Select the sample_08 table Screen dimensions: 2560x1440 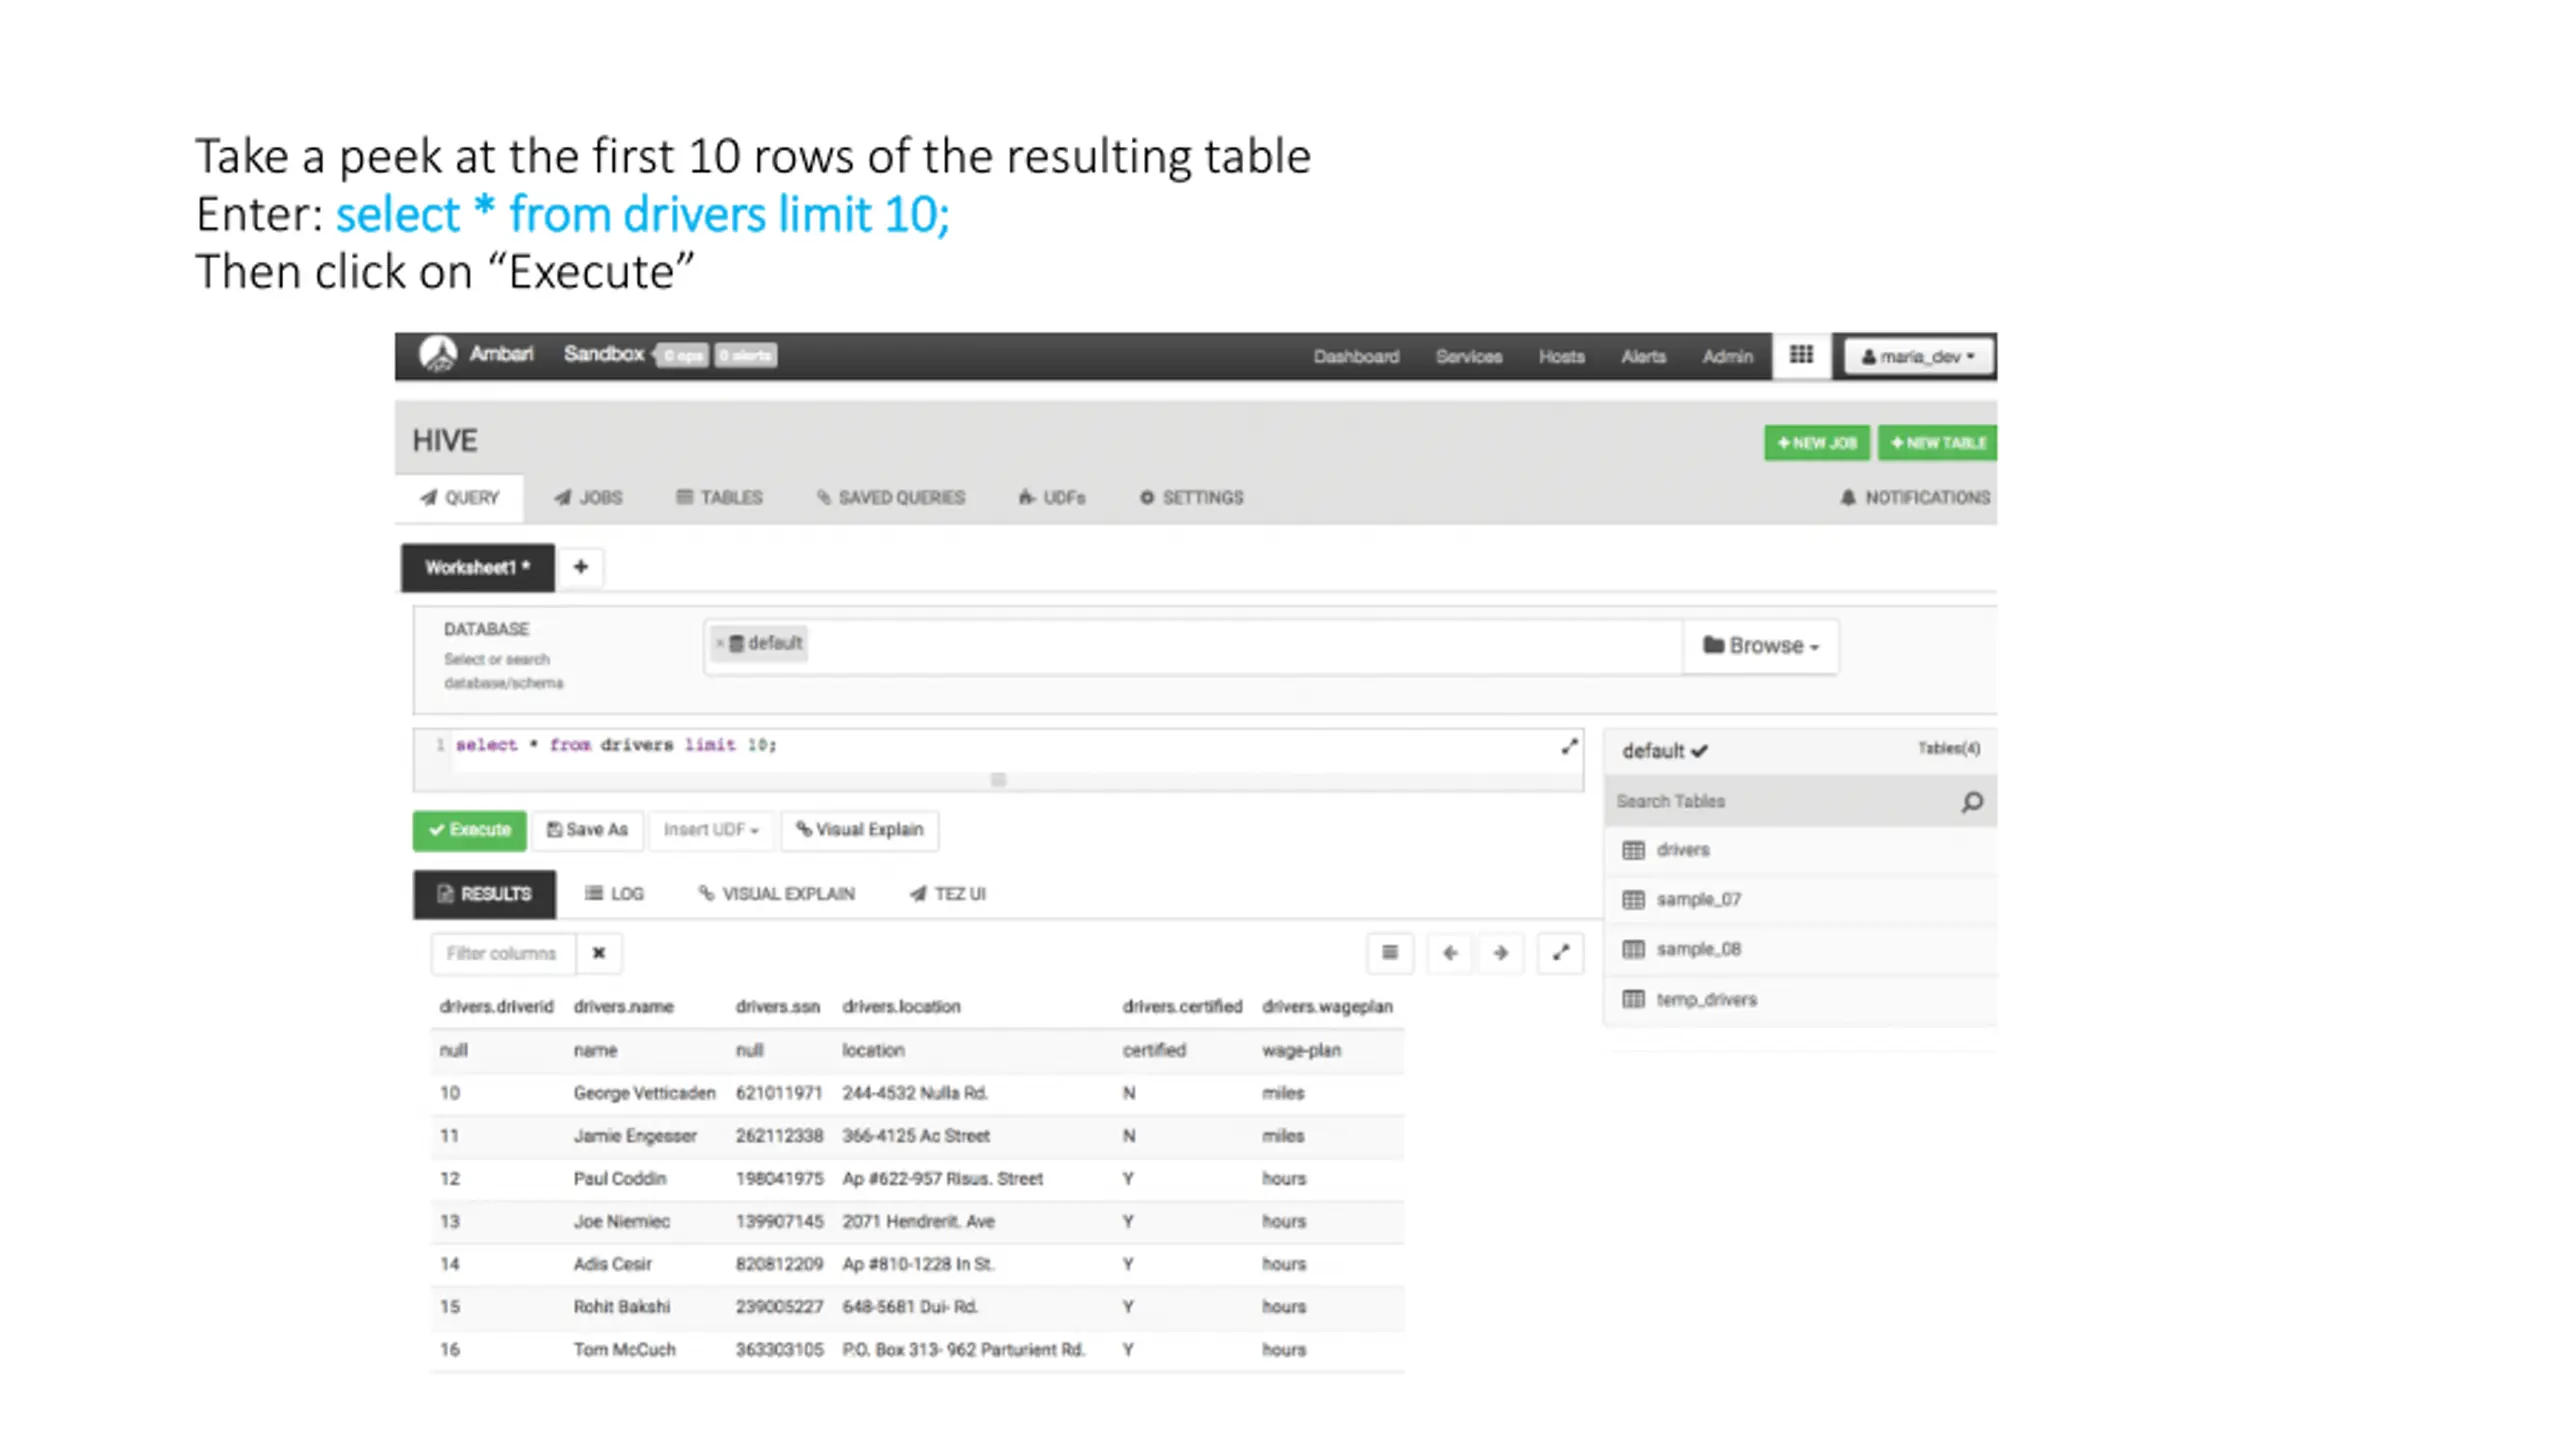1800,949
